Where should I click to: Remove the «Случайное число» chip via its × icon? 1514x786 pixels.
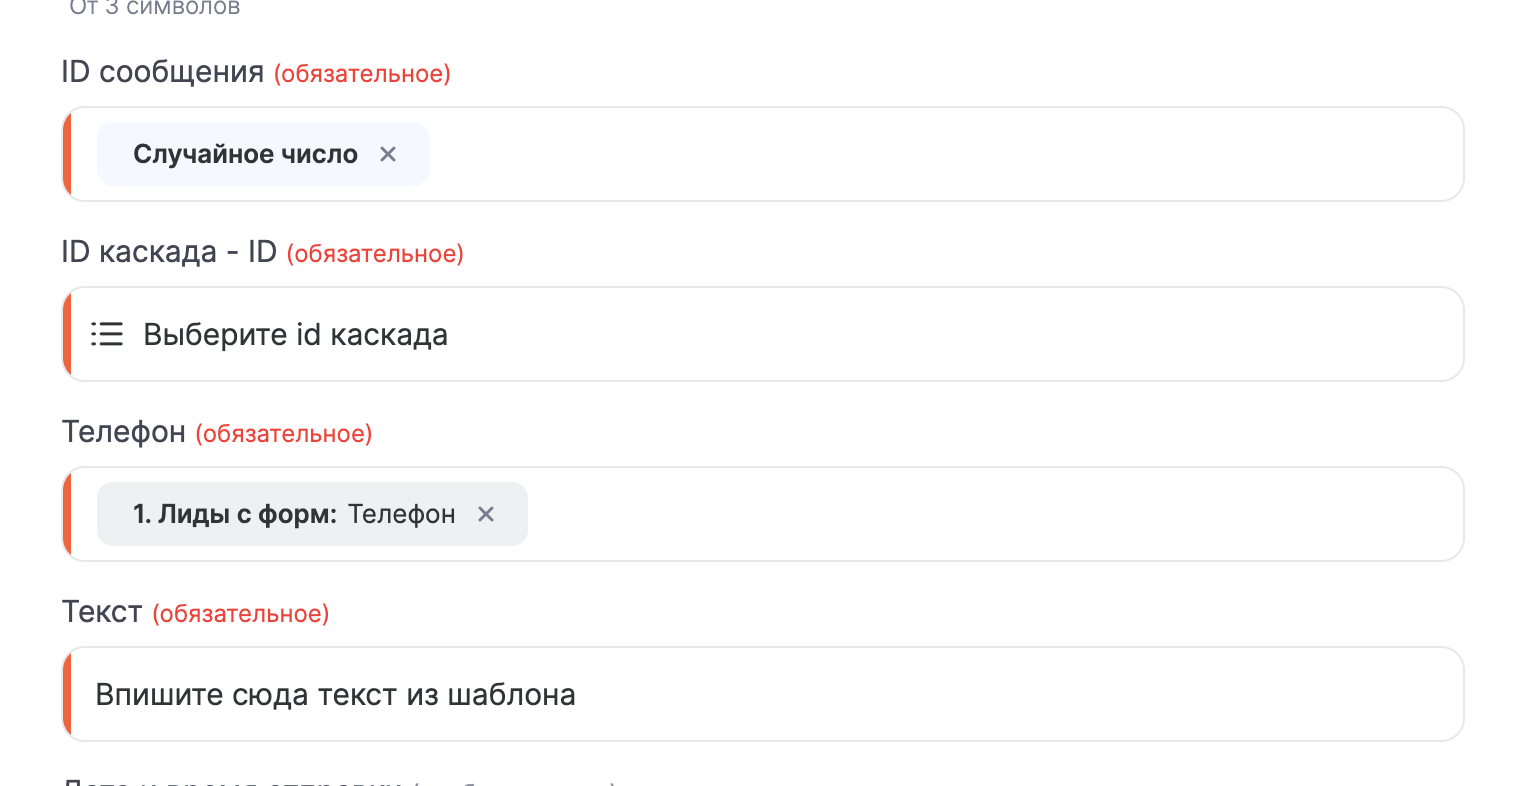(388, 153)
